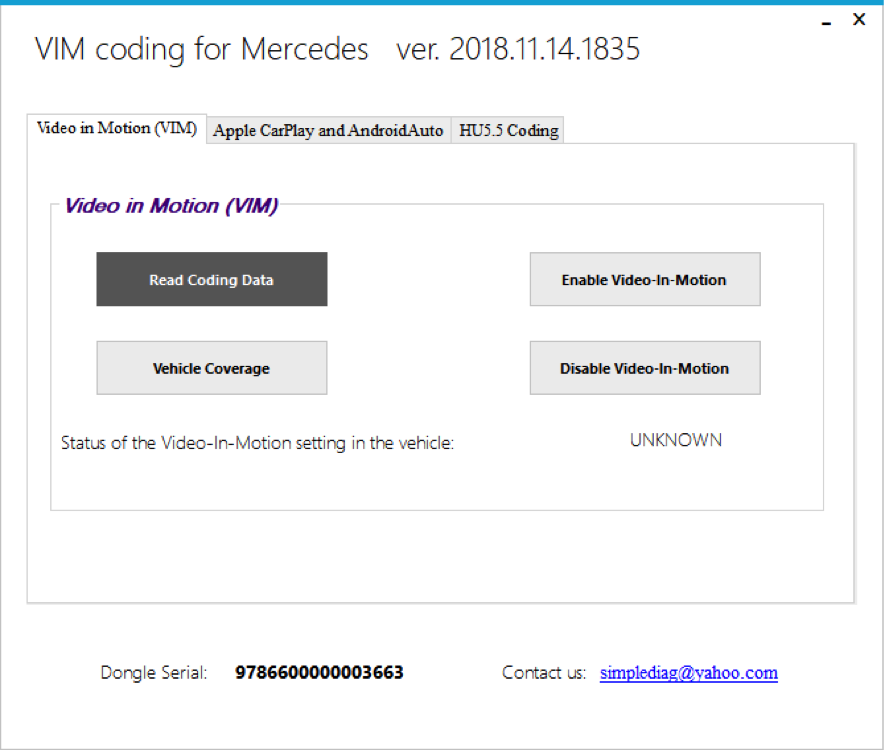885x750 pixels.
Task: Select the UNKNOWN status value
Action: pos(676,440)
